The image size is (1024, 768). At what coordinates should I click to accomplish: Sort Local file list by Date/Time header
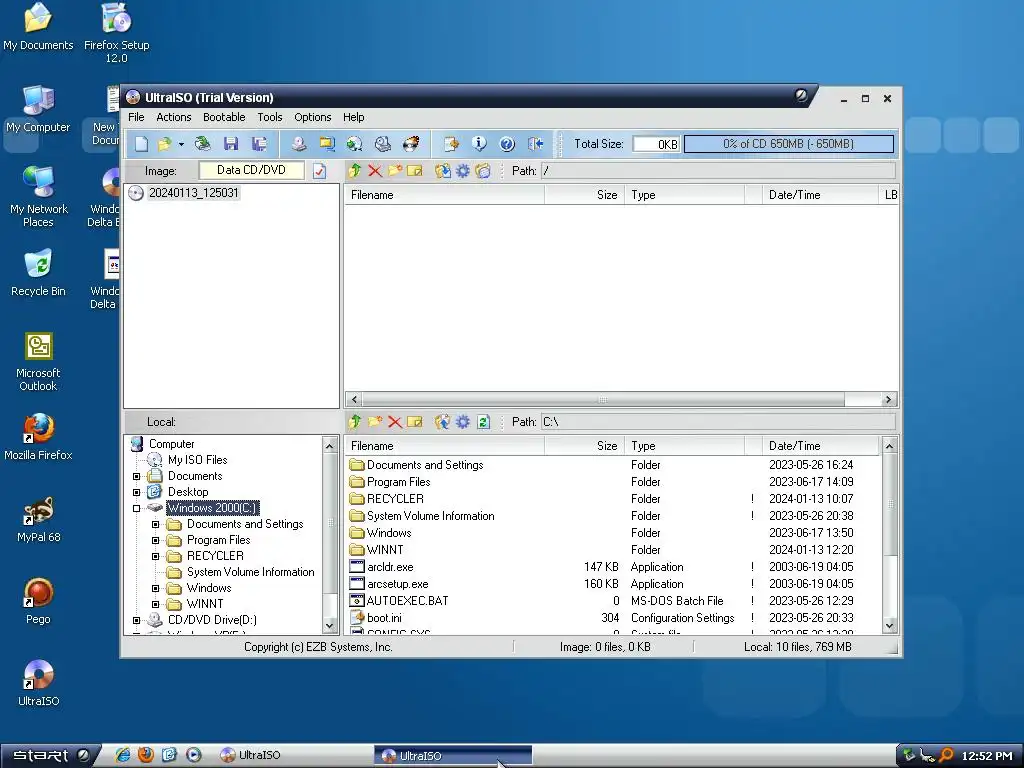tap(821, 446)
